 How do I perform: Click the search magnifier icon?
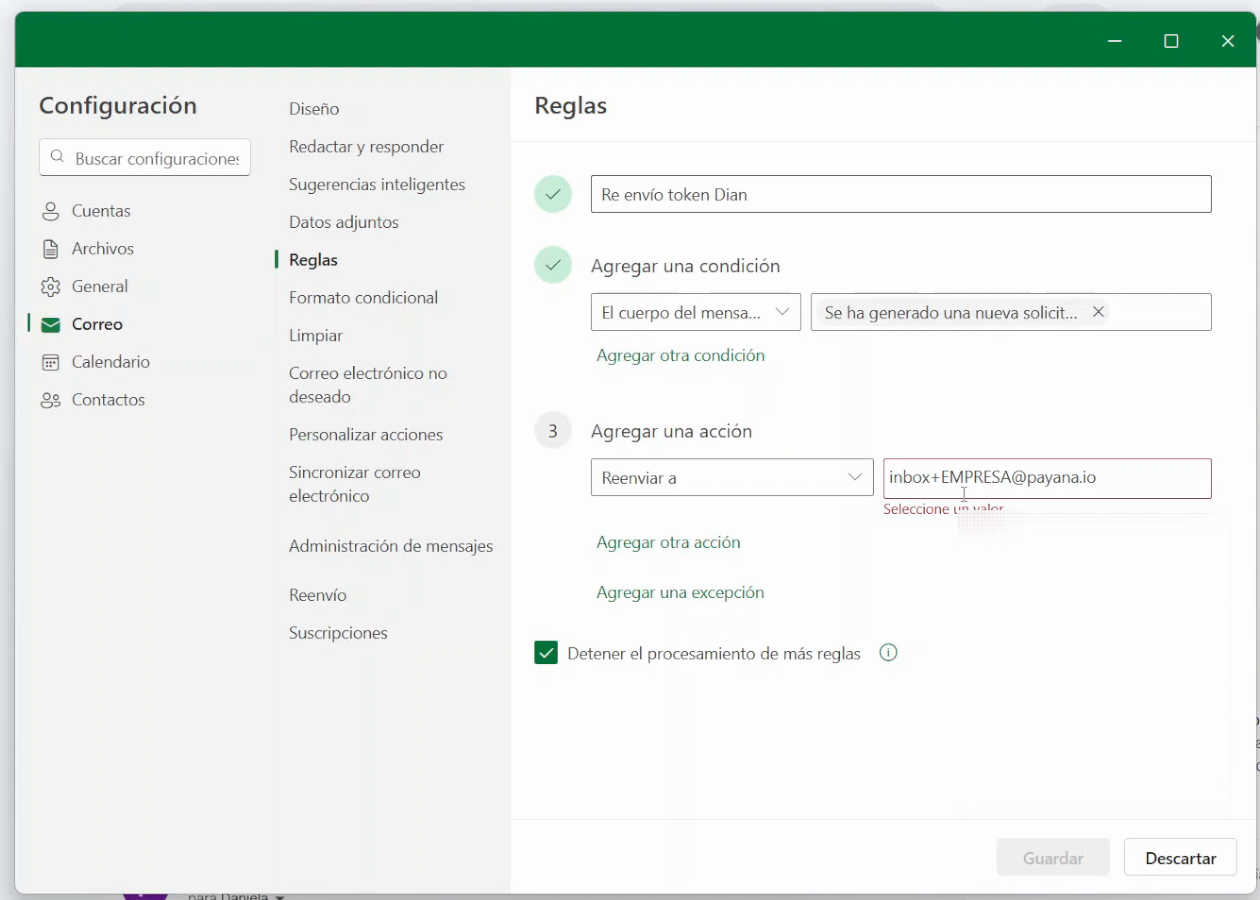[x=57, y=158]
